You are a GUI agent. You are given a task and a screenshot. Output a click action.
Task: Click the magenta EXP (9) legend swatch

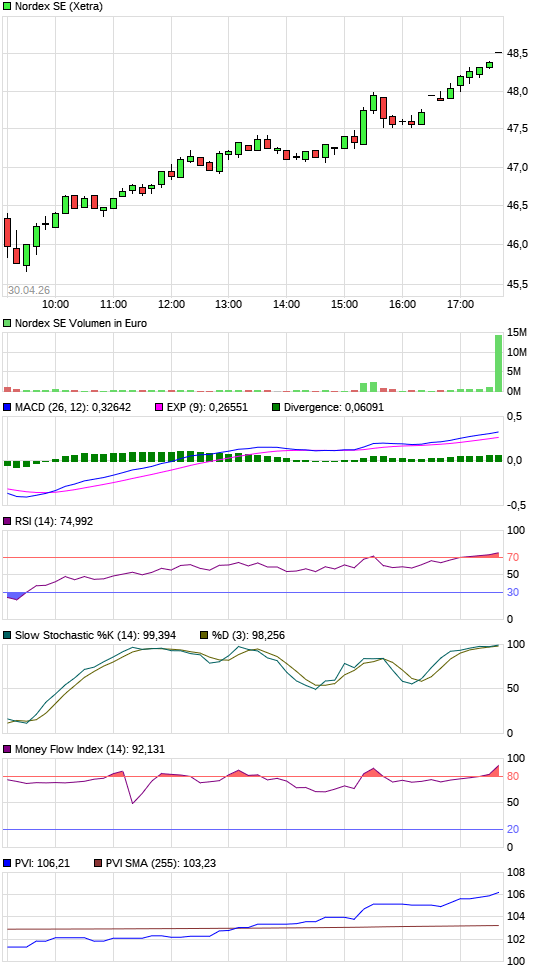click(x=158, y=407)
